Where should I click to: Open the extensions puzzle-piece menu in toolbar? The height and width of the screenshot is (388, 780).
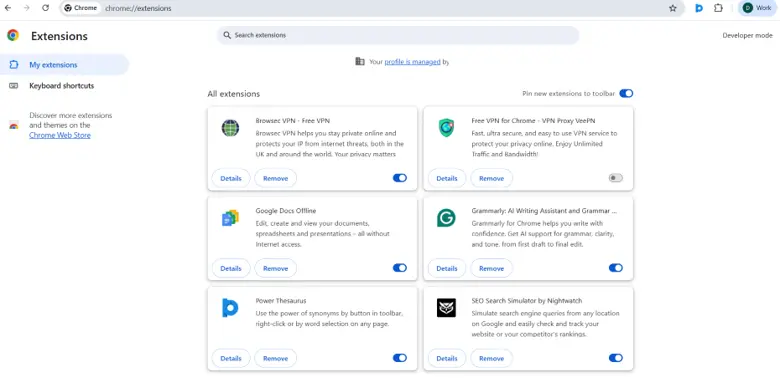click(x=718, y=8)
